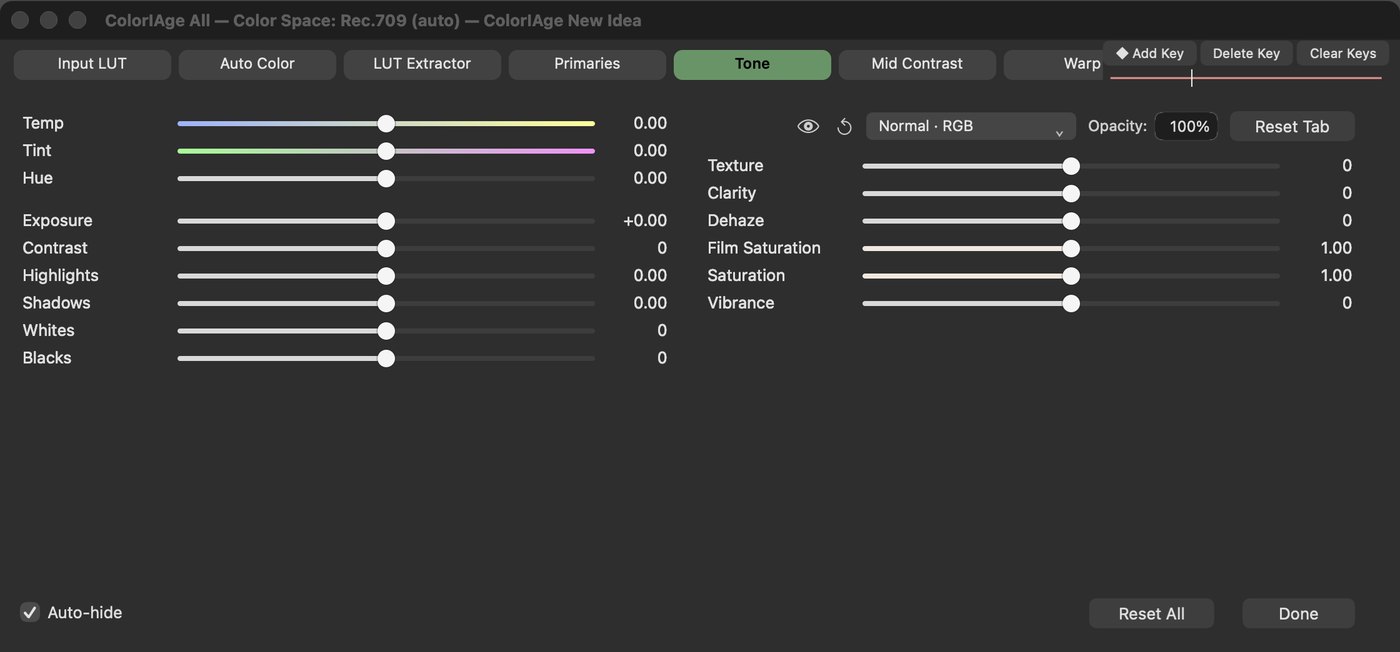Image resolution: width=1400 pixels, height=652 pixels.
Task: Click the Reset All button
Action: coord(1151,613)
